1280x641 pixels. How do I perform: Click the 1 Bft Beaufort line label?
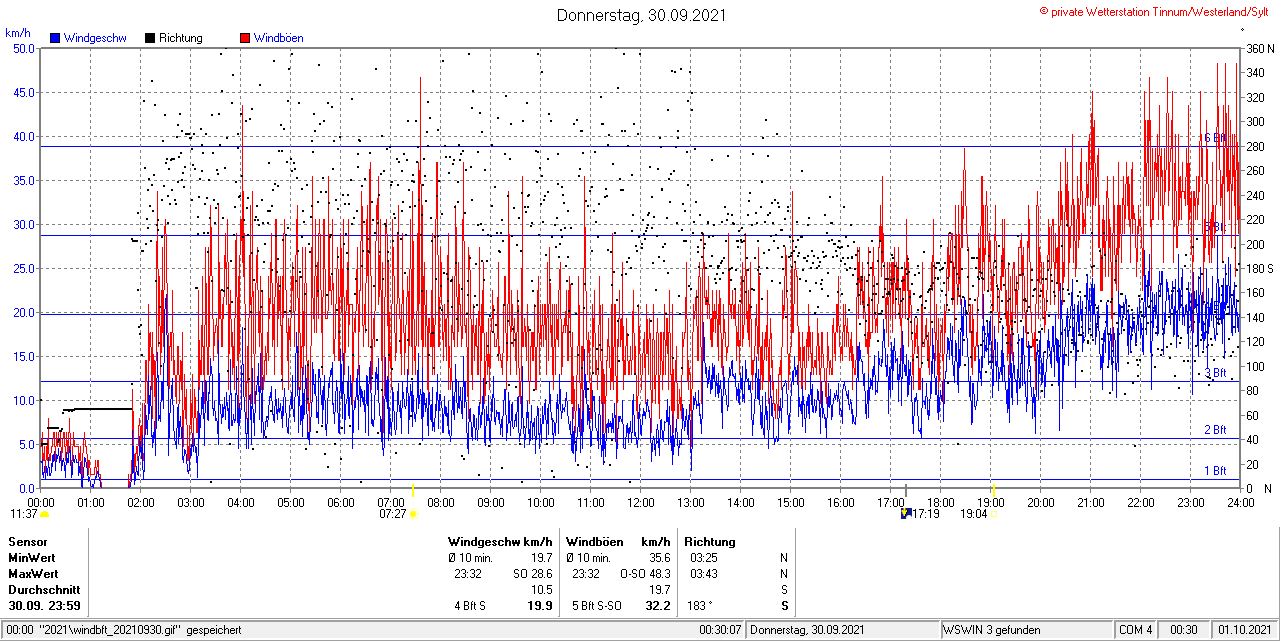pyautogui.click(x=1215, y=470)
